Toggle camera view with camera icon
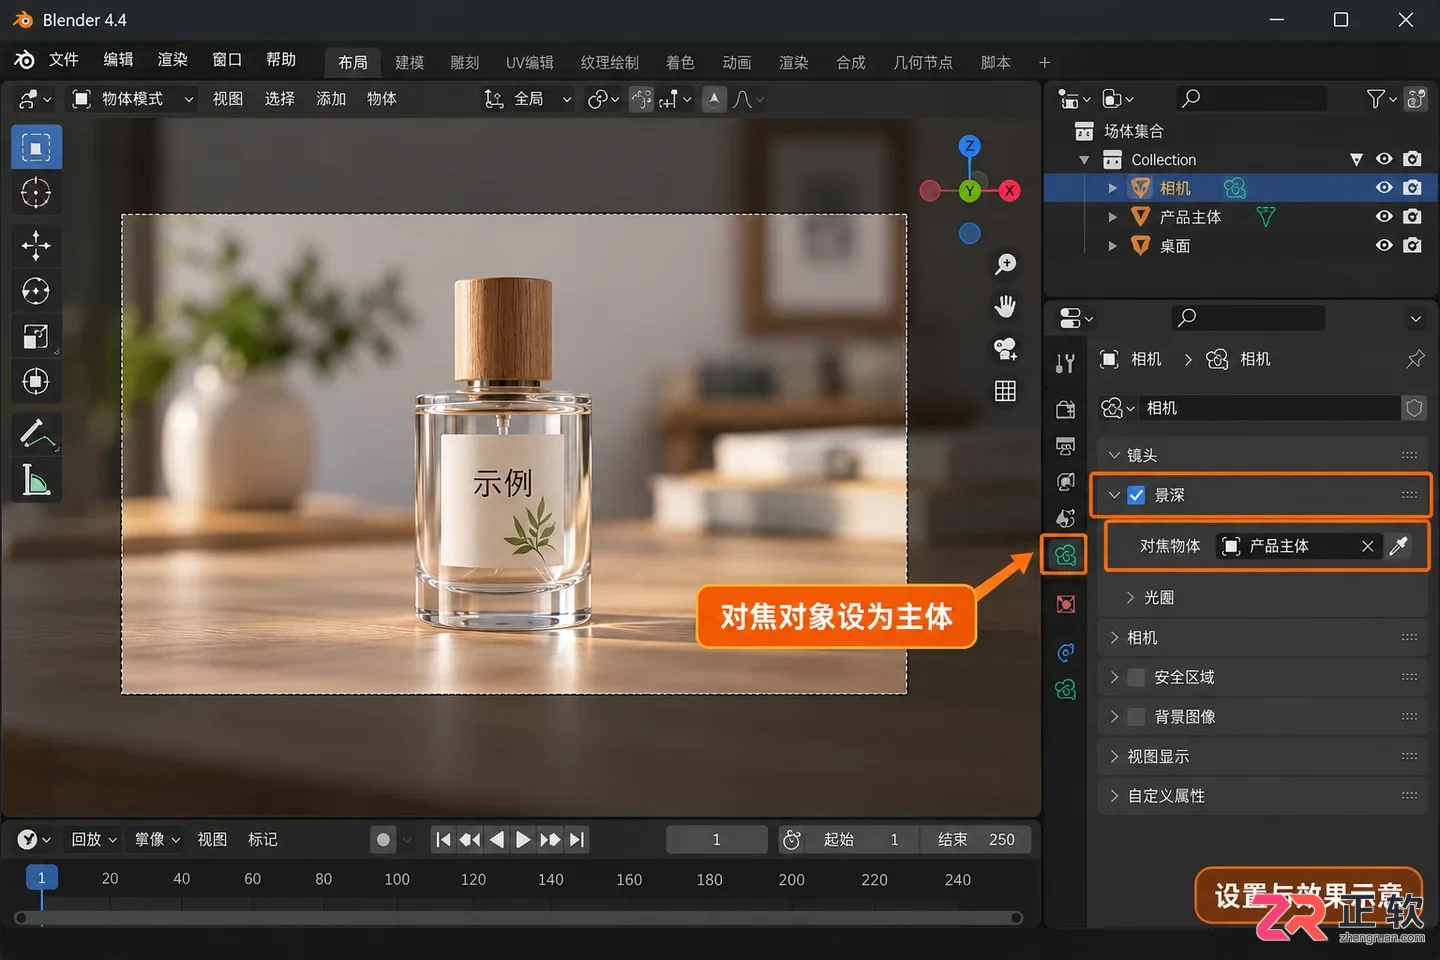Viewport: 1440px width, 960px height. click(x=1005, y=348)
